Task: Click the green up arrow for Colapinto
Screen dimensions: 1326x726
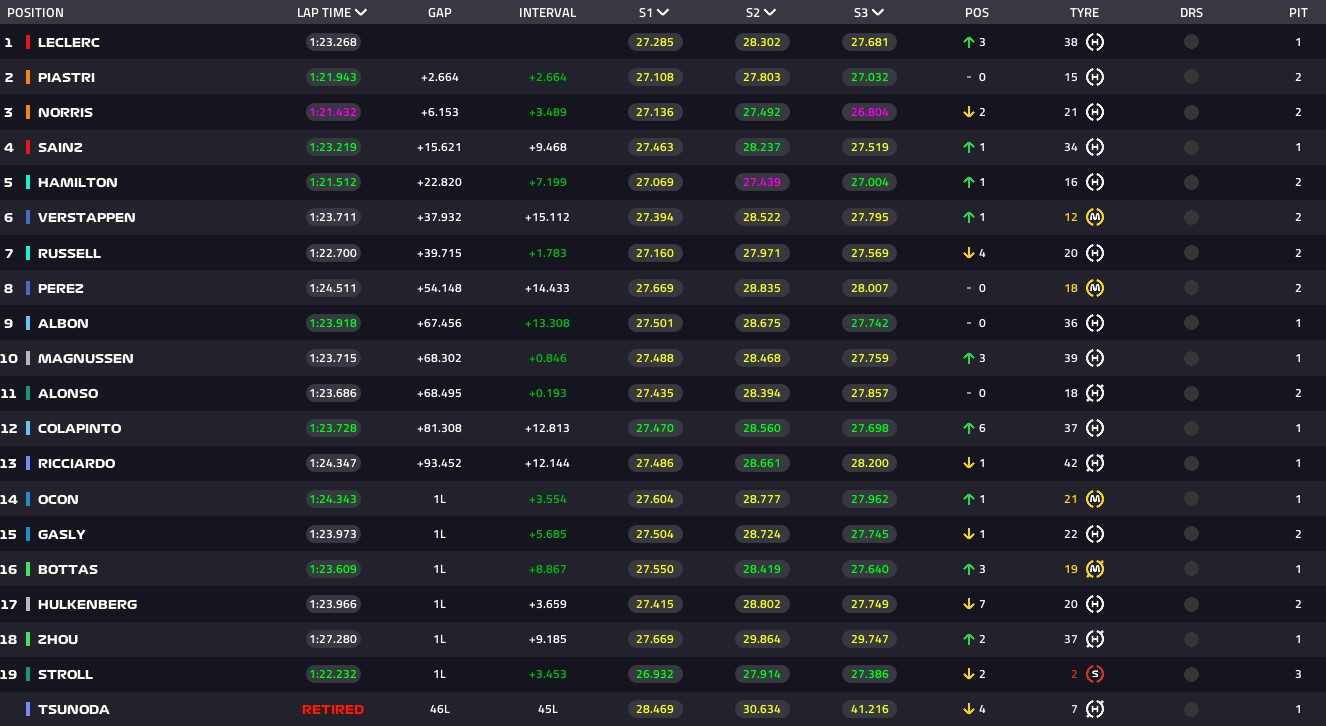Action: [x=968, y=428]
